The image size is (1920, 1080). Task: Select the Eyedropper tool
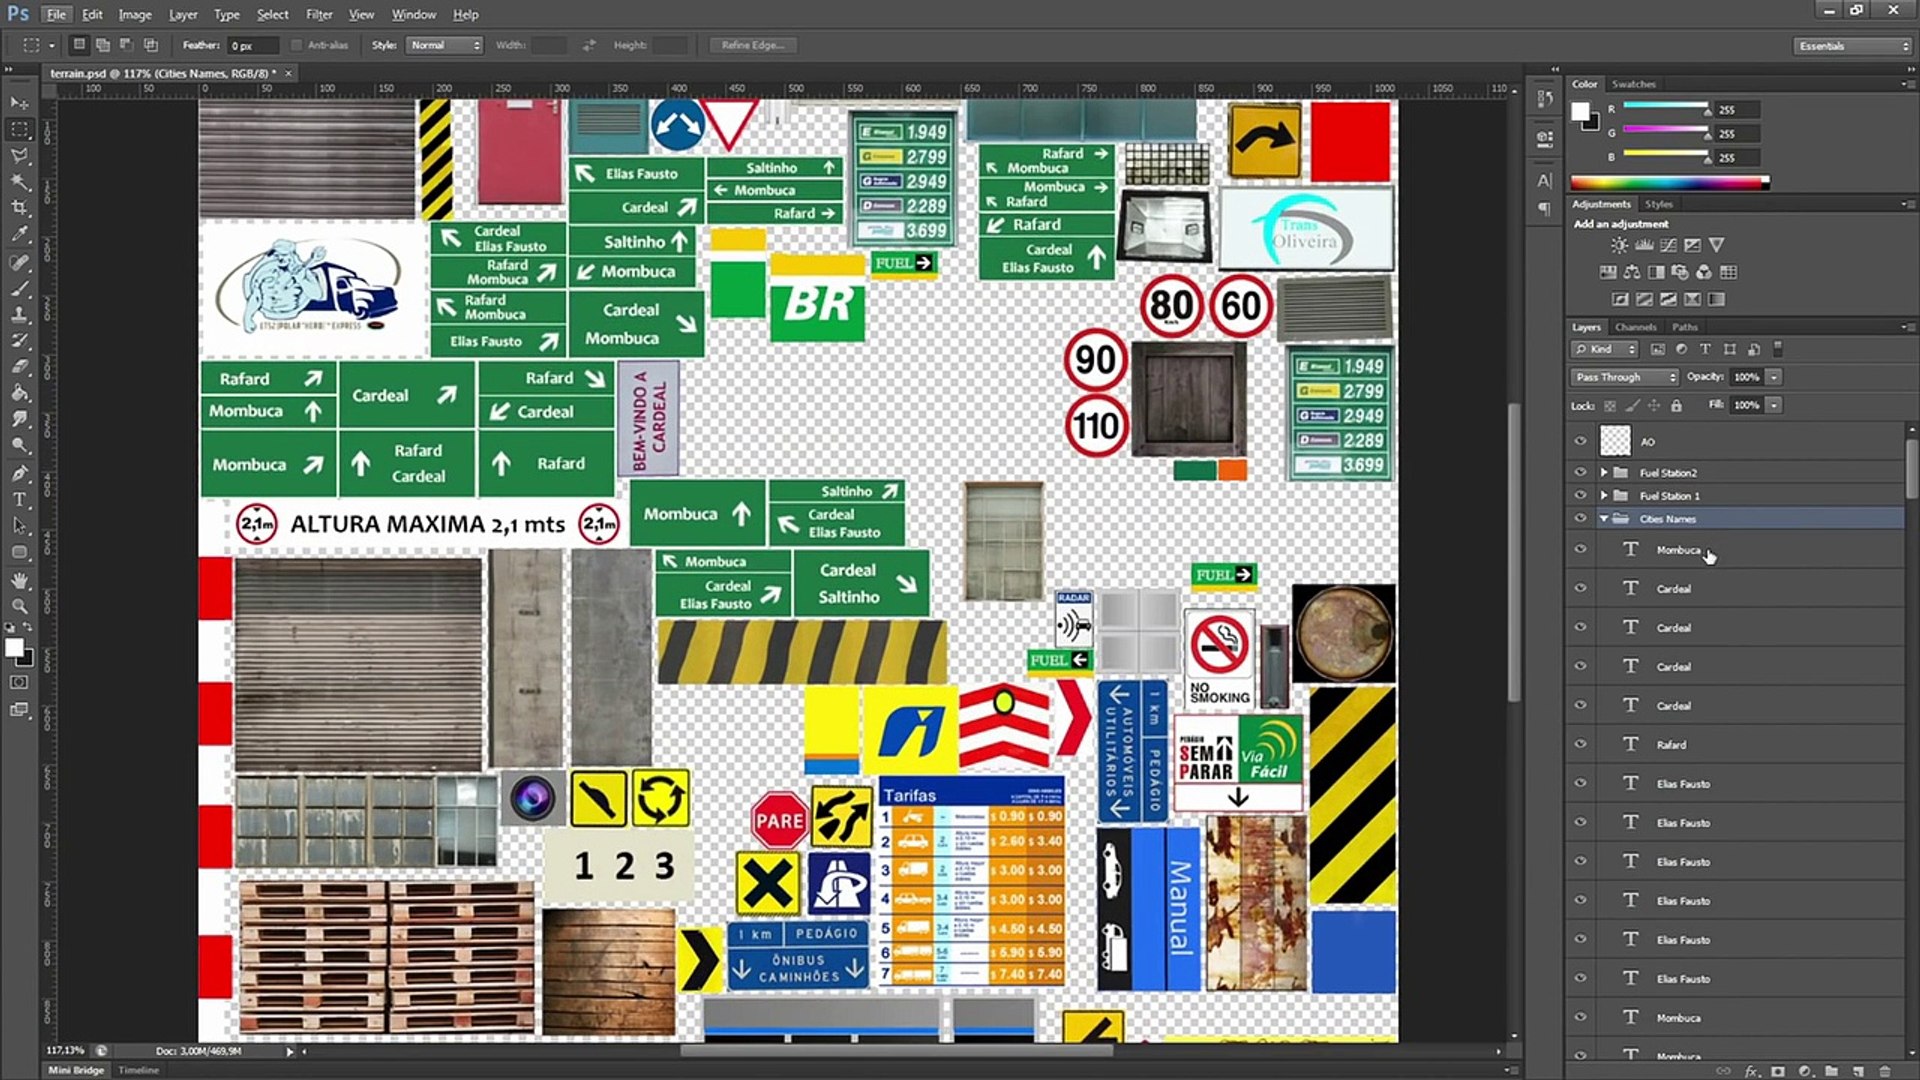19,234
